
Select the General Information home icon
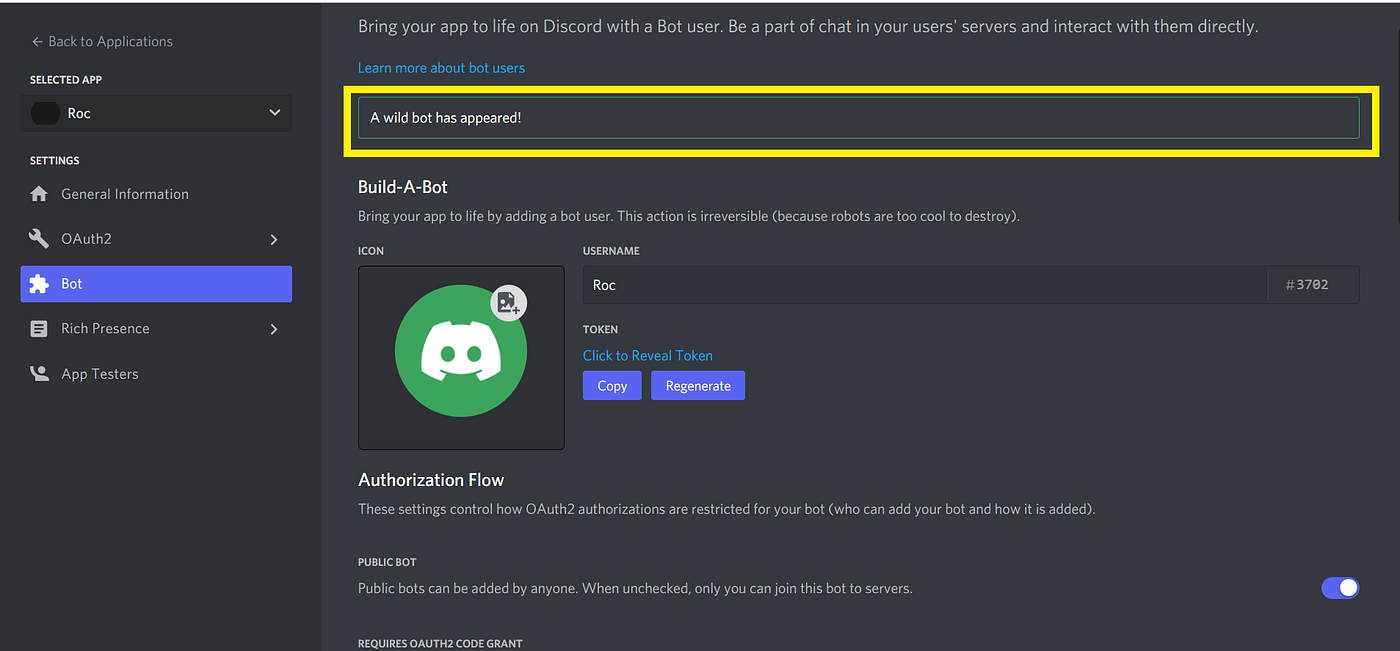(x=38, y=193)
